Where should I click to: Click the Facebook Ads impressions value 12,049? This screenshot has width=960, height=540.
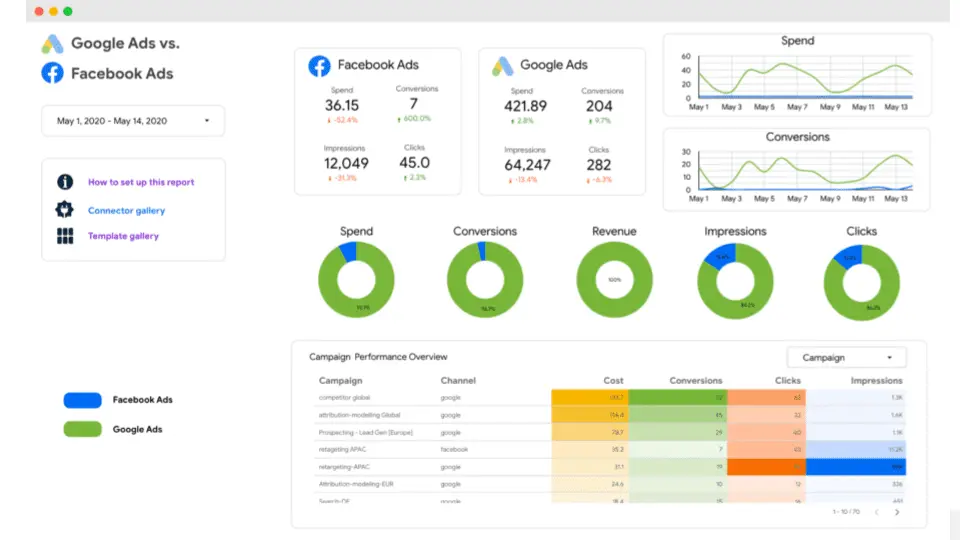346,163
